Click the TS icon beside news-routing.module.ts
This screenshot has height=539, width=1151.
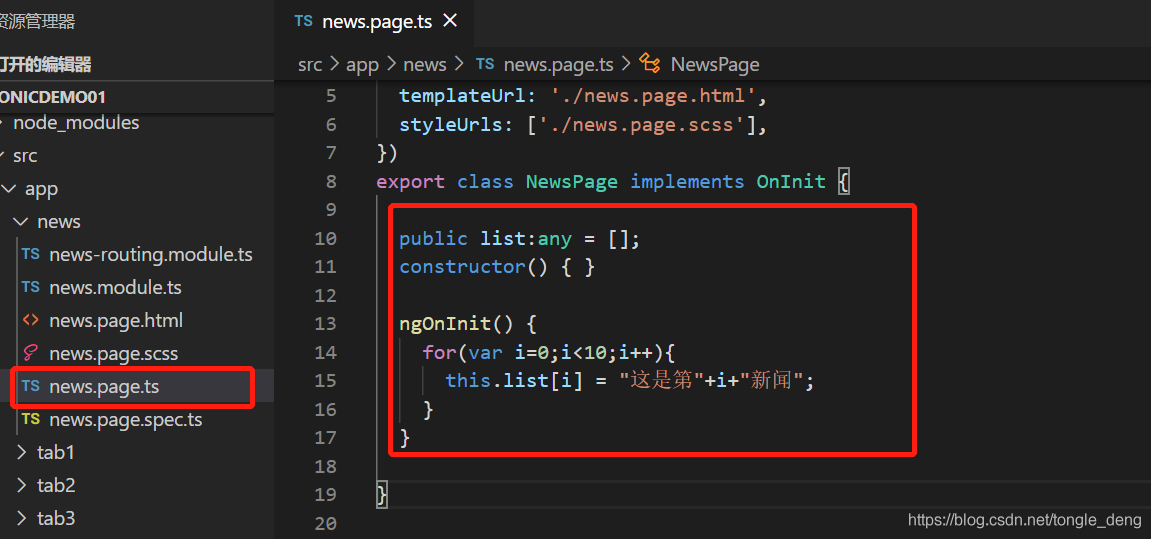31,254
